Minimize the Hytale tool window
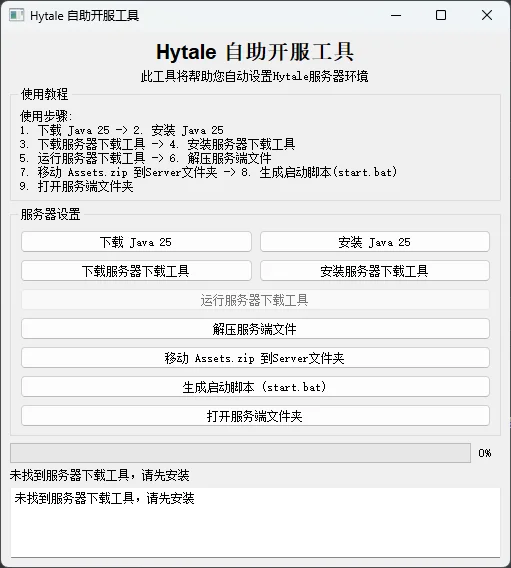Viewport: 511px width, 568px height. (x=396, y=15)
